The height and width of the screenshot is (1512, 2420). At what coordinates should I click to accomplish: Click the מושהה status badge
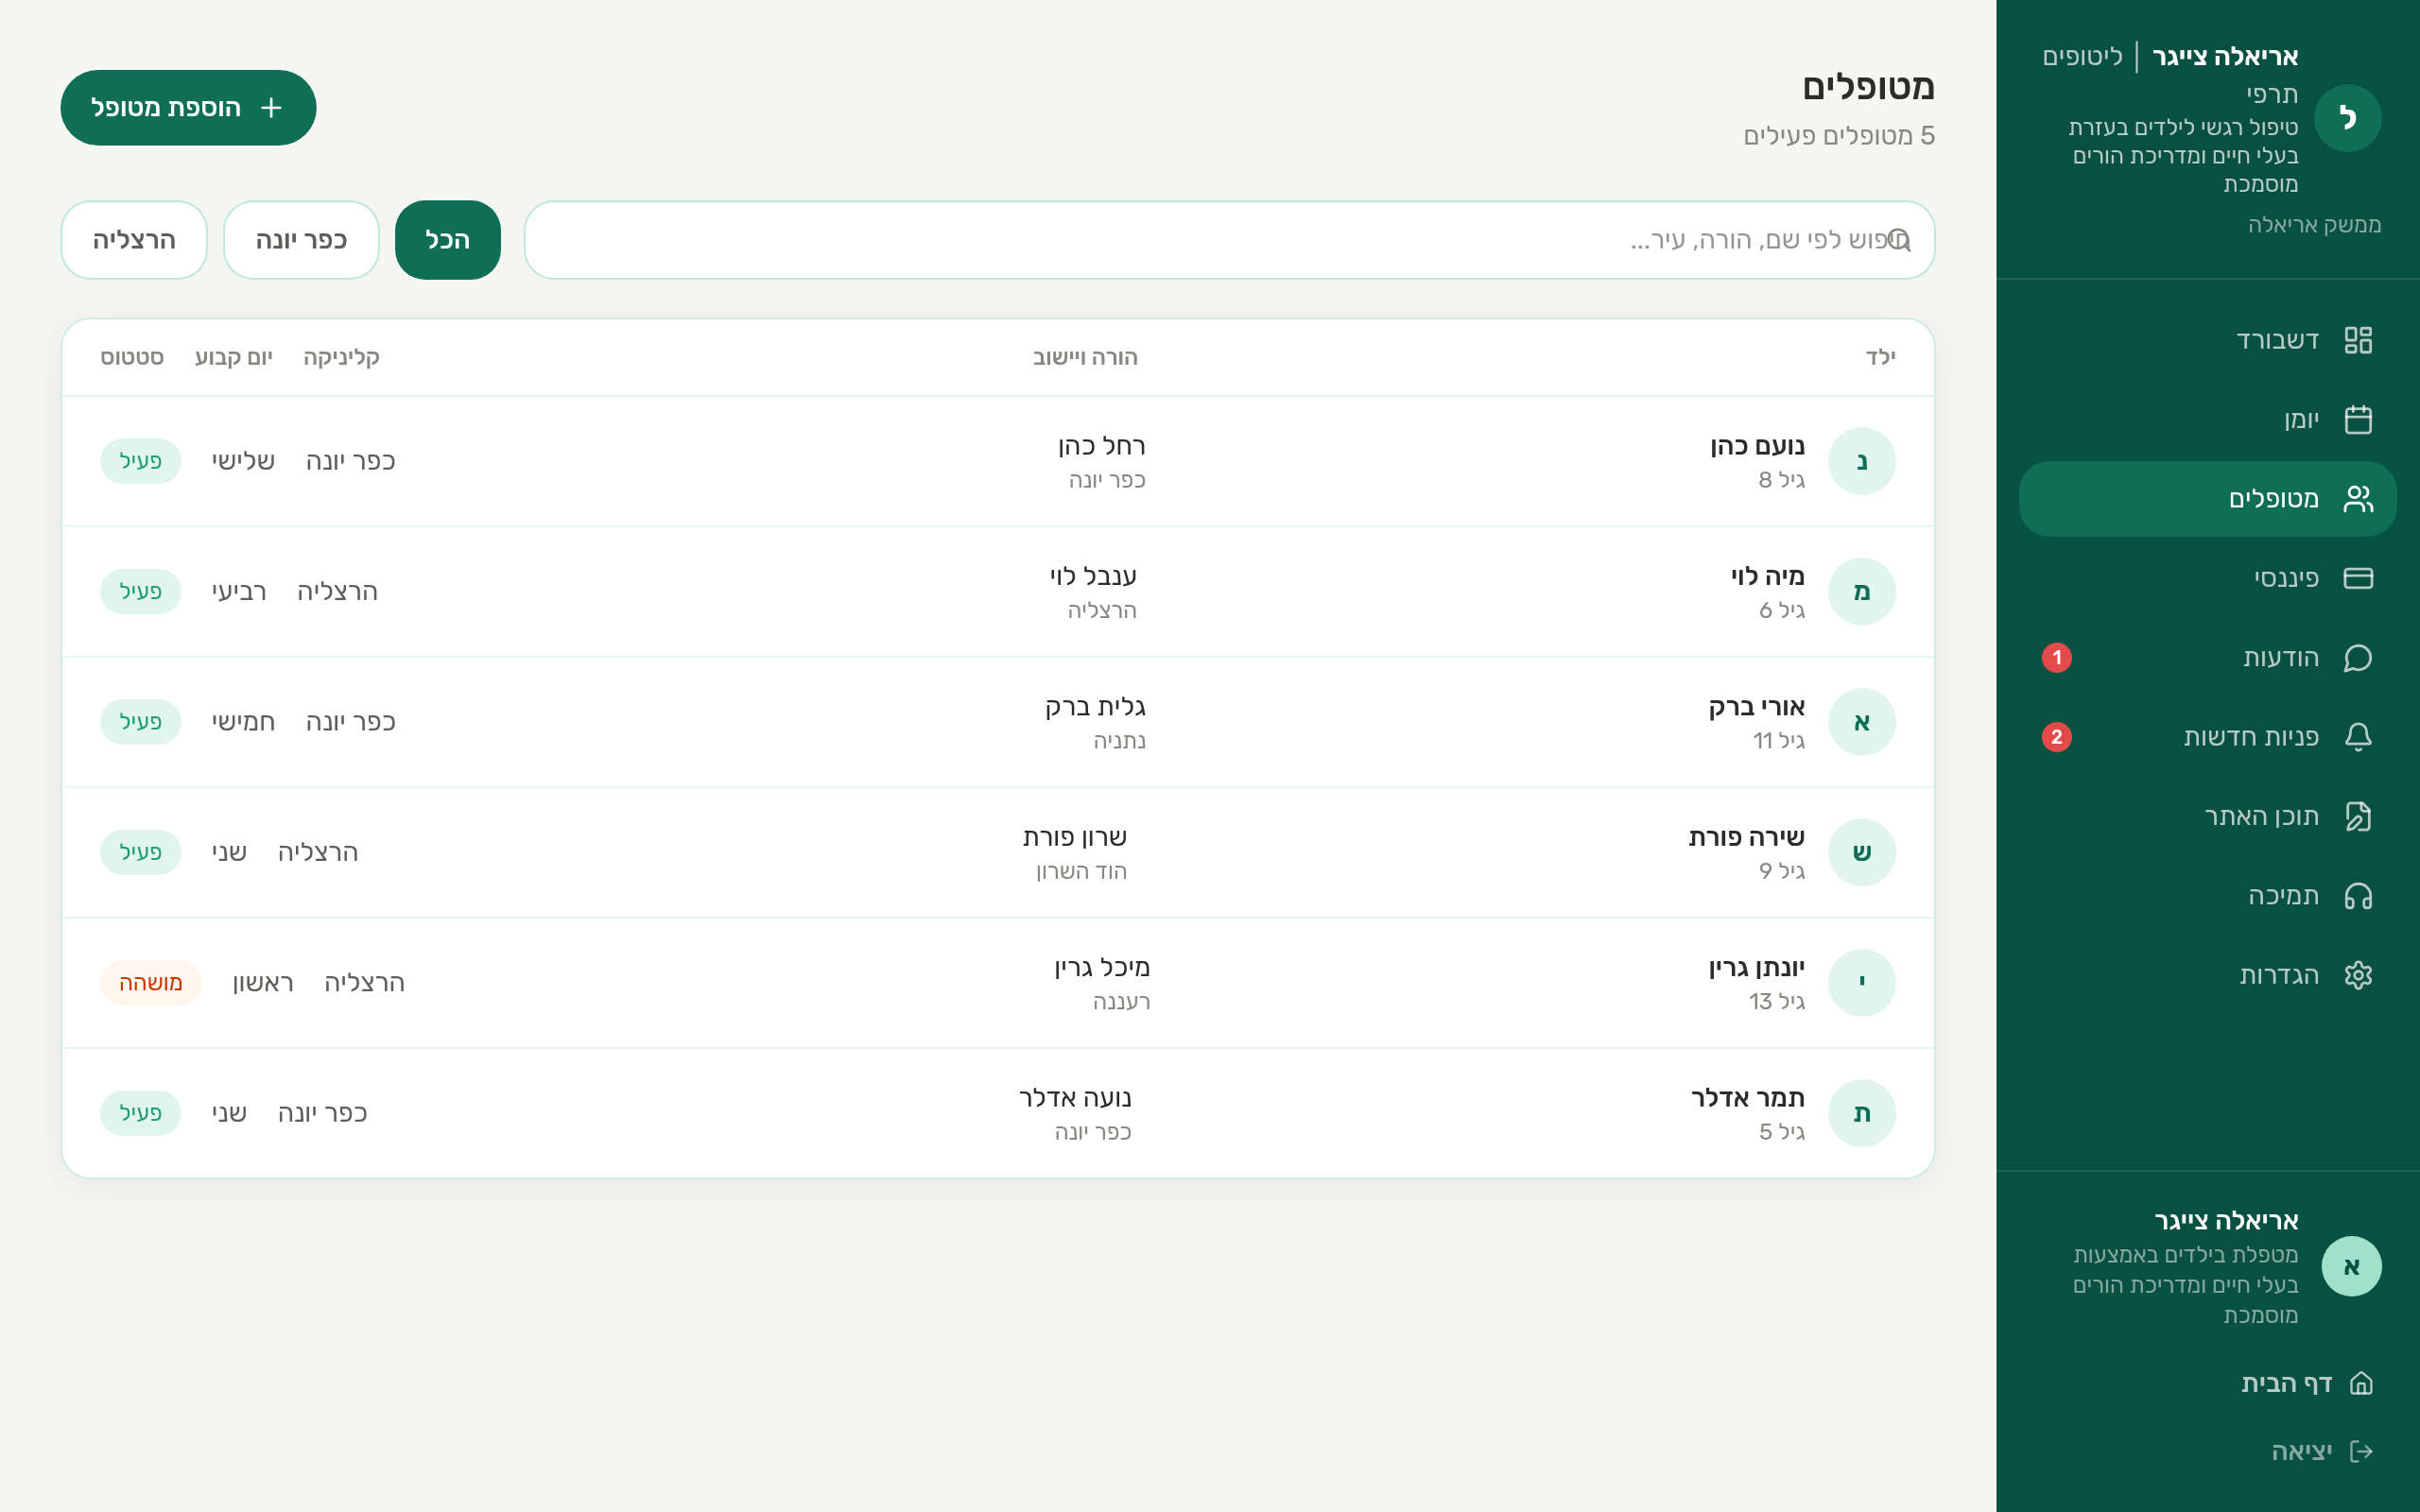pyautogui.click(x=150, y=982)
